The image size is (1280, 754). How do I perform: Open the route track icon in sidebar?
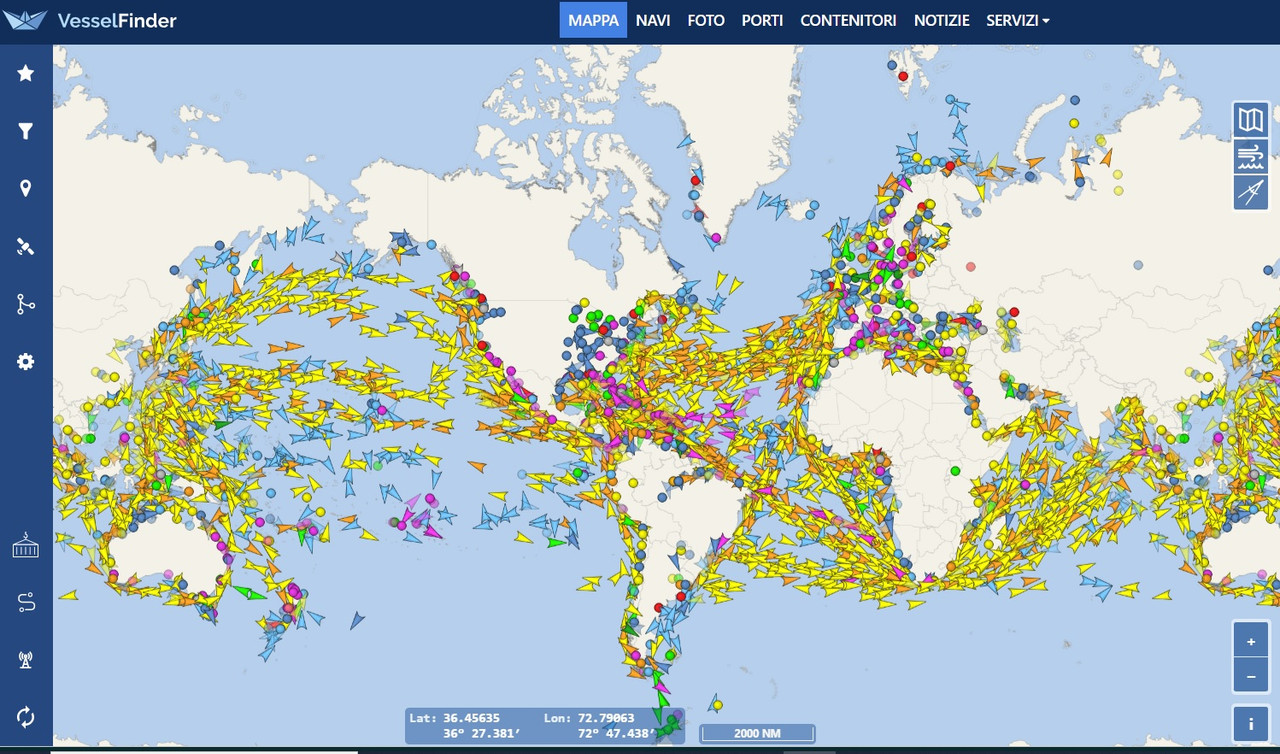point(26,602)
